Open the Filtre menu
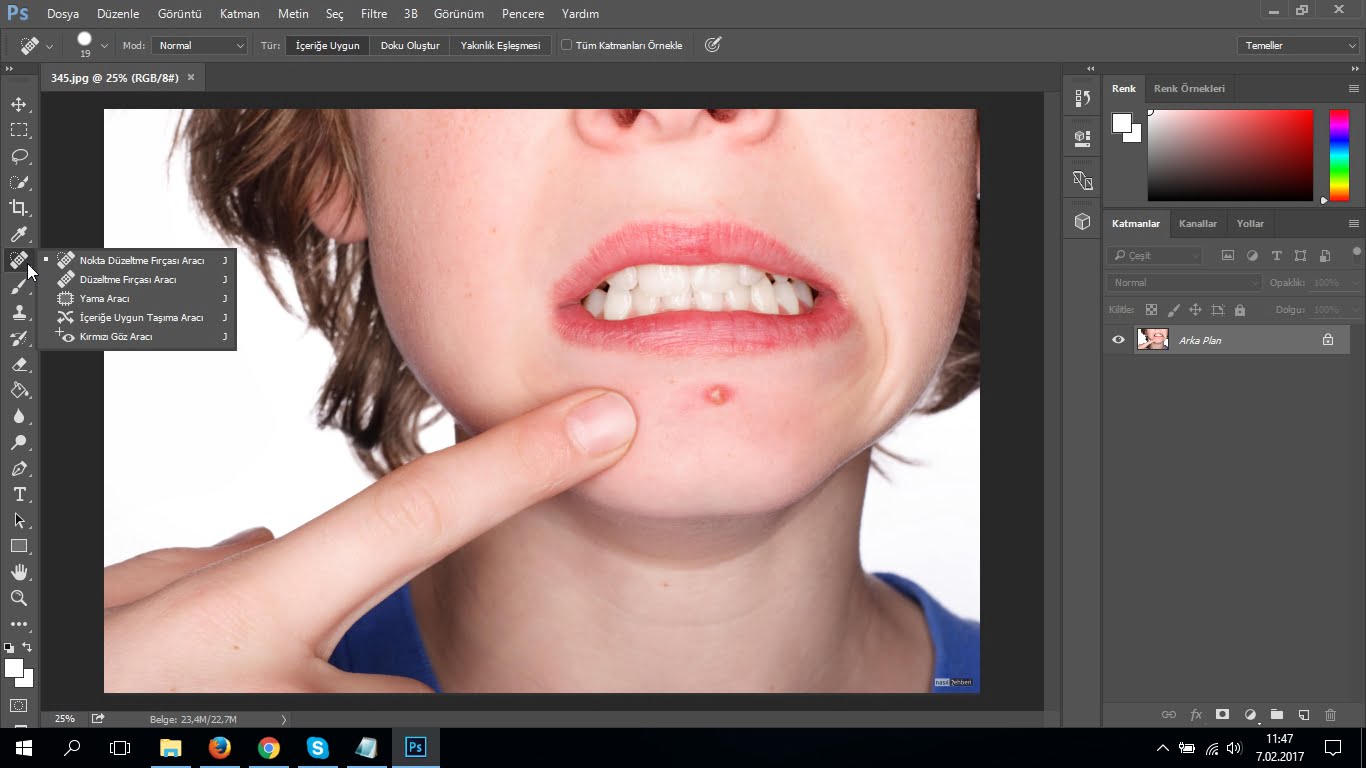Screen dimensions: 1366x768 (x=373, y=14)
